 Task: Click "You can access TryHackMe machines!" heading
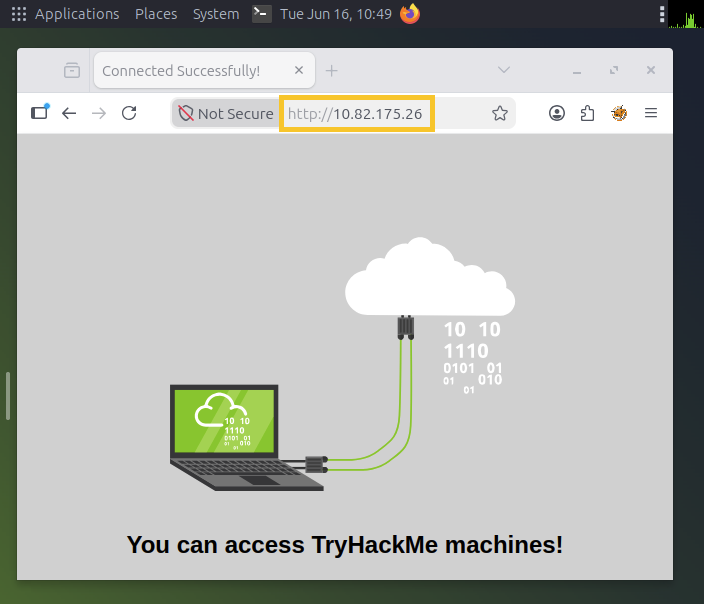coord(344,545)
